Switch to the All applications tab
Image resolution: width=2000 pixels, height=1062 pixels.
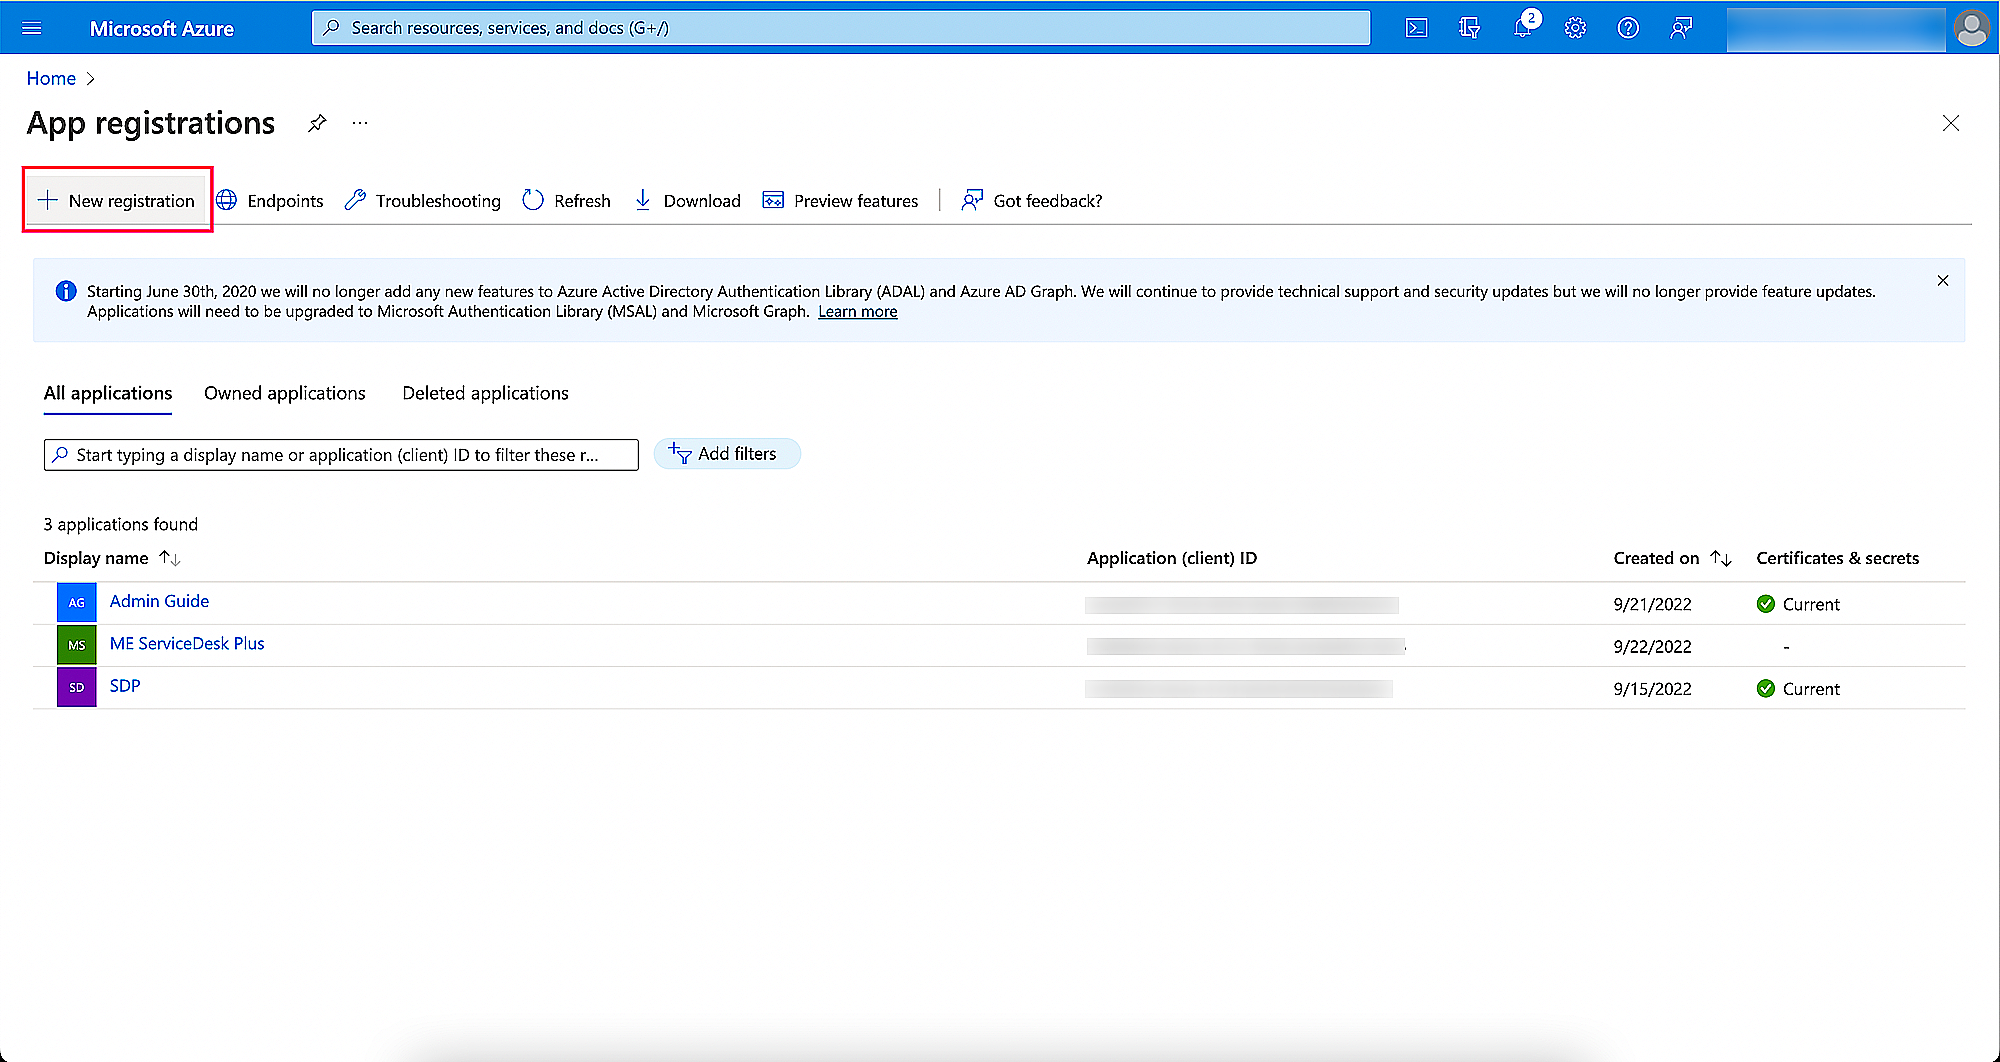(108, 394)
